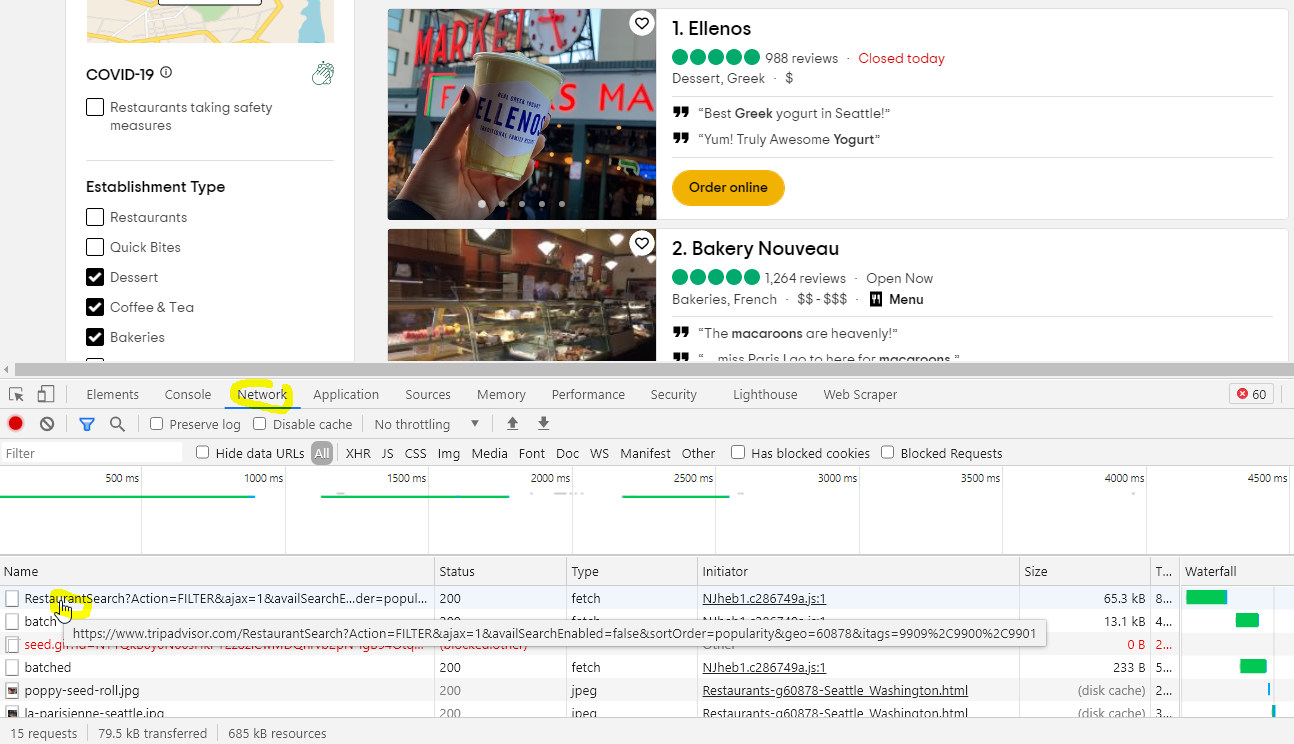
Task: Open the Bakery Nouveau listing title
Action: tap(755, 248)
